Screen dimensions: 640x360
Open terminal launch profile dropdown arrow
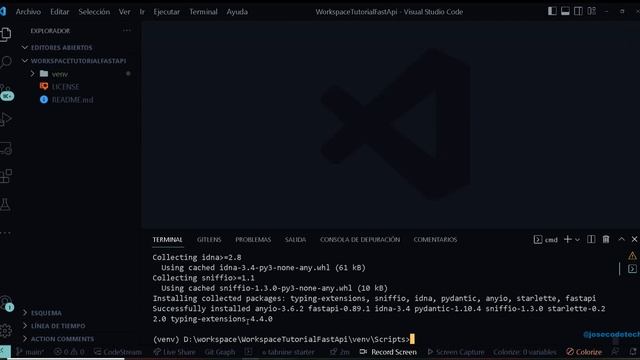pyautogui.click(x=577, y=240)
